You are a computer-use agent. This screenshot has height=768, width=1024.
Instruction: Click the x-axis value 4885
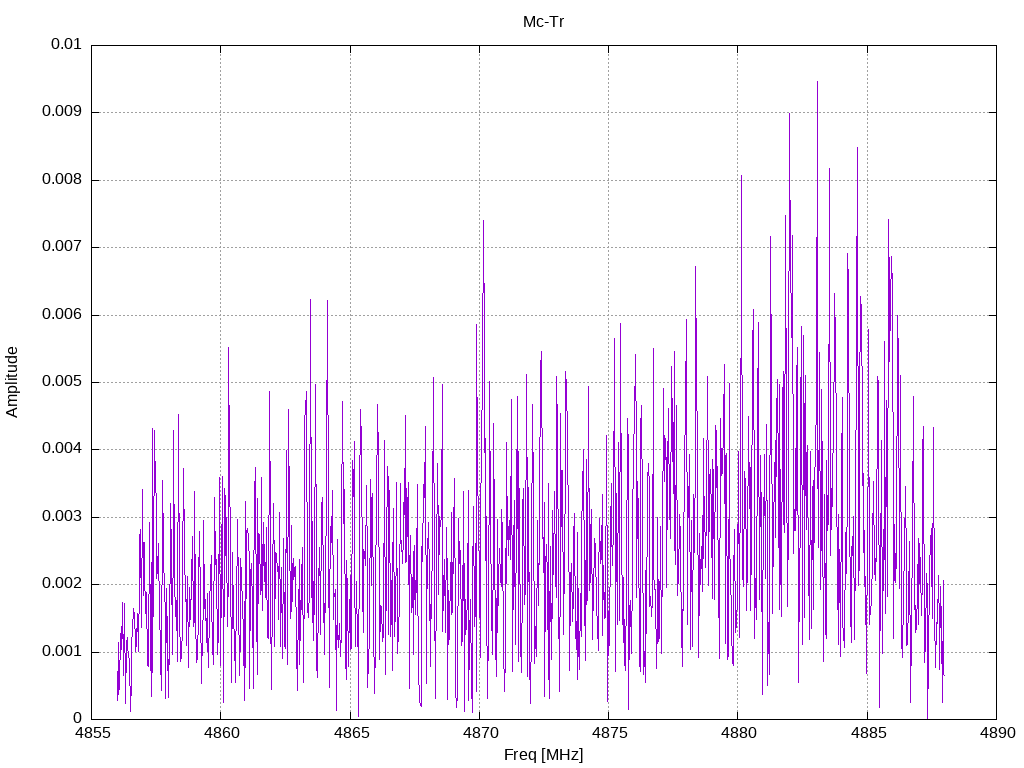[867, 733]
